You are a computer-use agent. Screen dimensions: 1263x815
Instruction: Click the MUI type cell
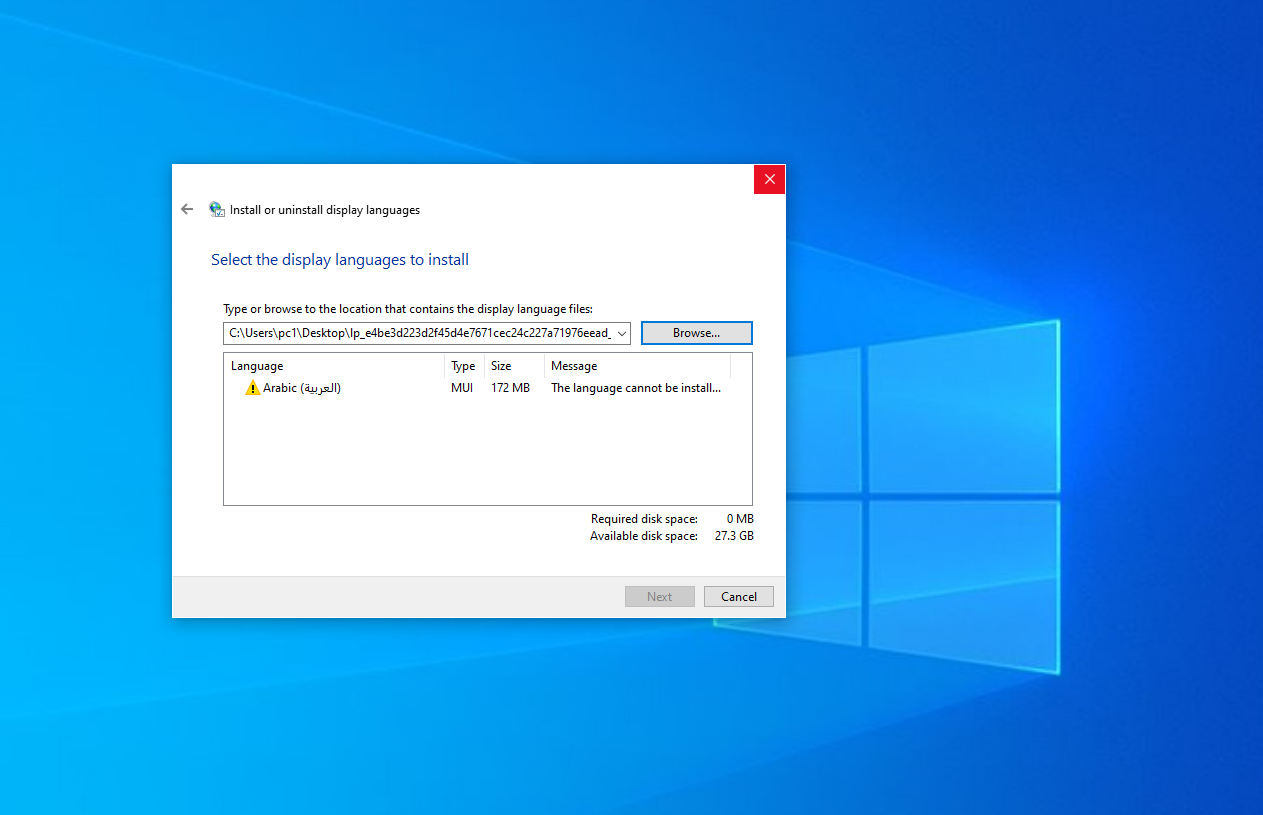[462, 388]
